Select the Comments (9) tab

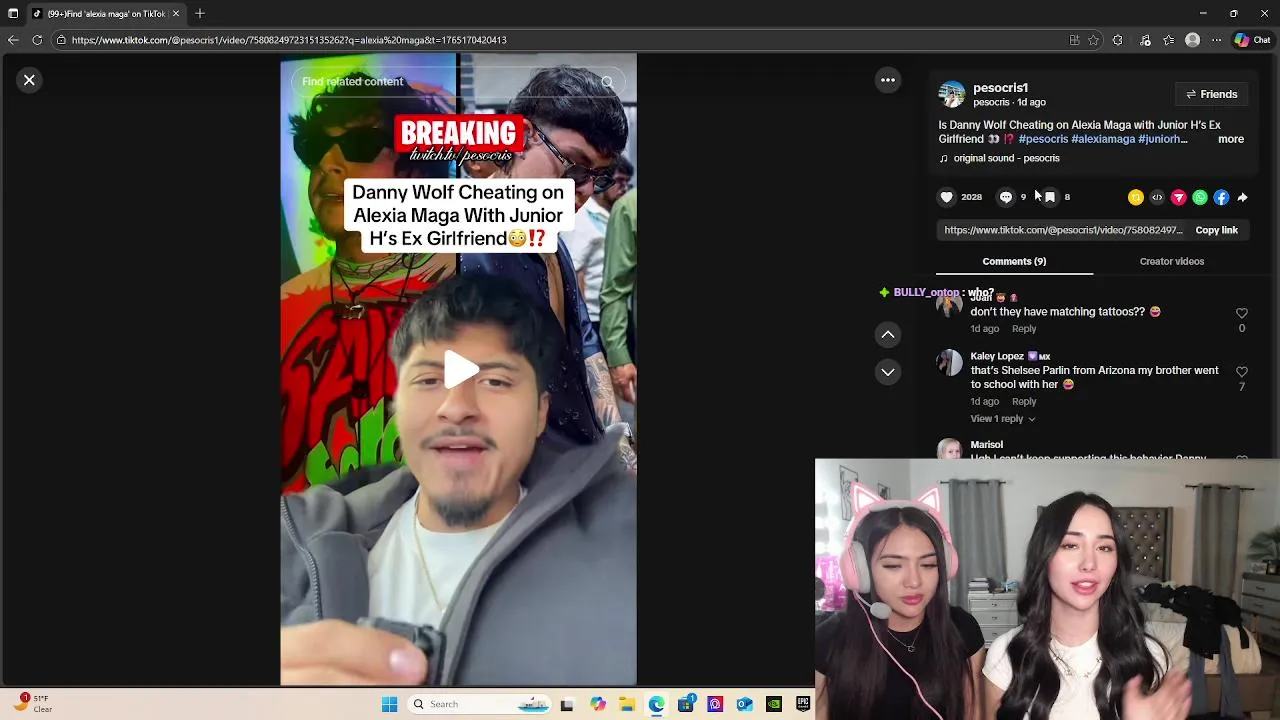[x=1014, y=261]
